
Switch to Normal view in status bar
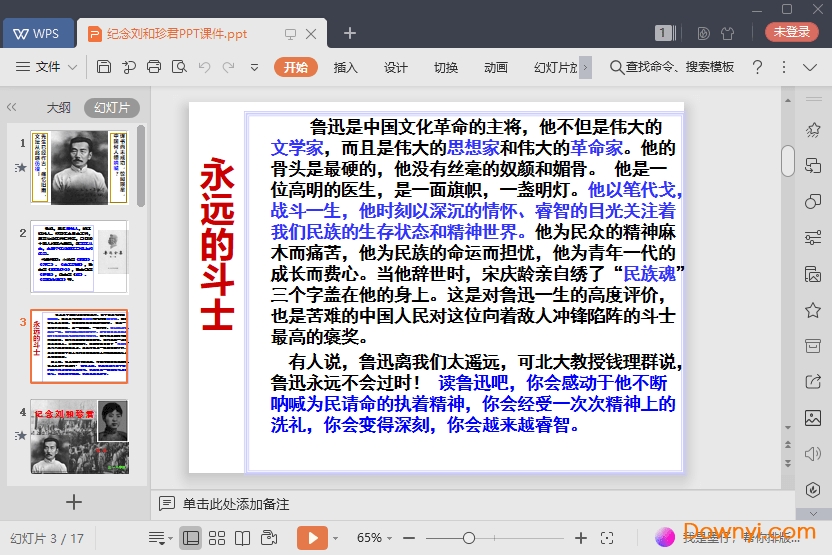pyautogui.click(x=190, y=538)
